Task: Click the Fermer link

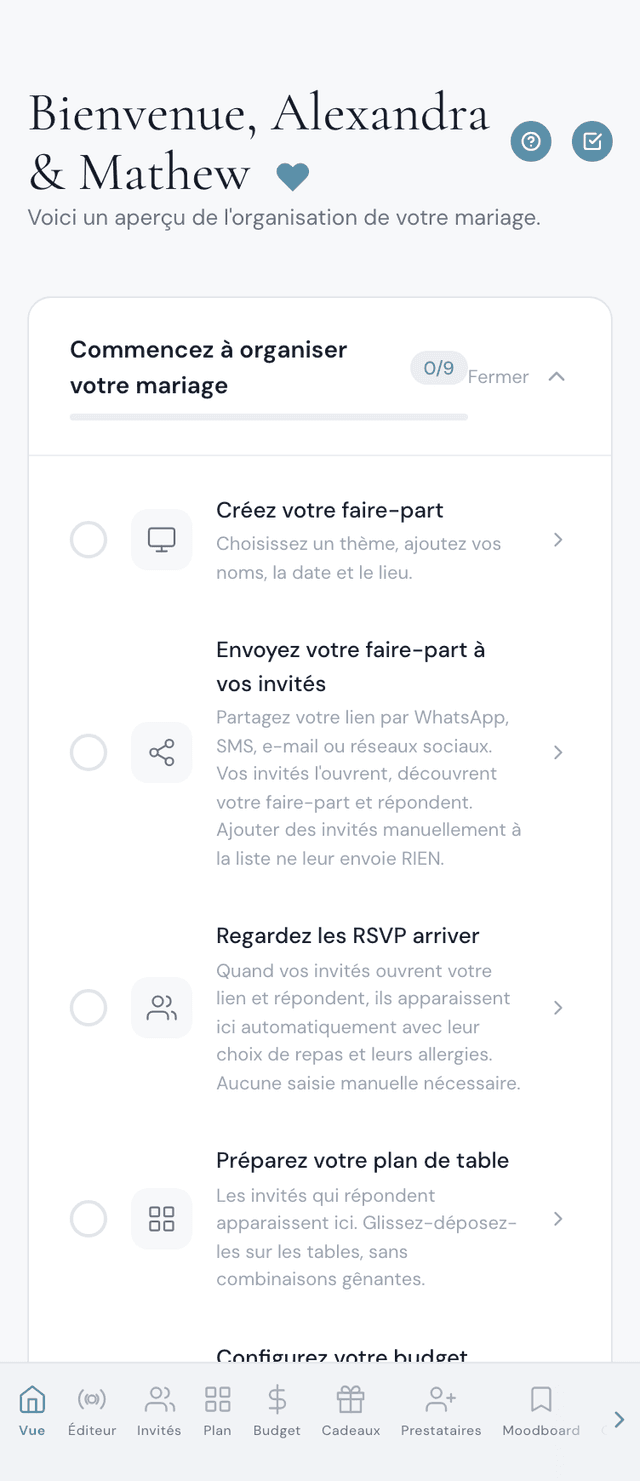Action: click(498, 377)
